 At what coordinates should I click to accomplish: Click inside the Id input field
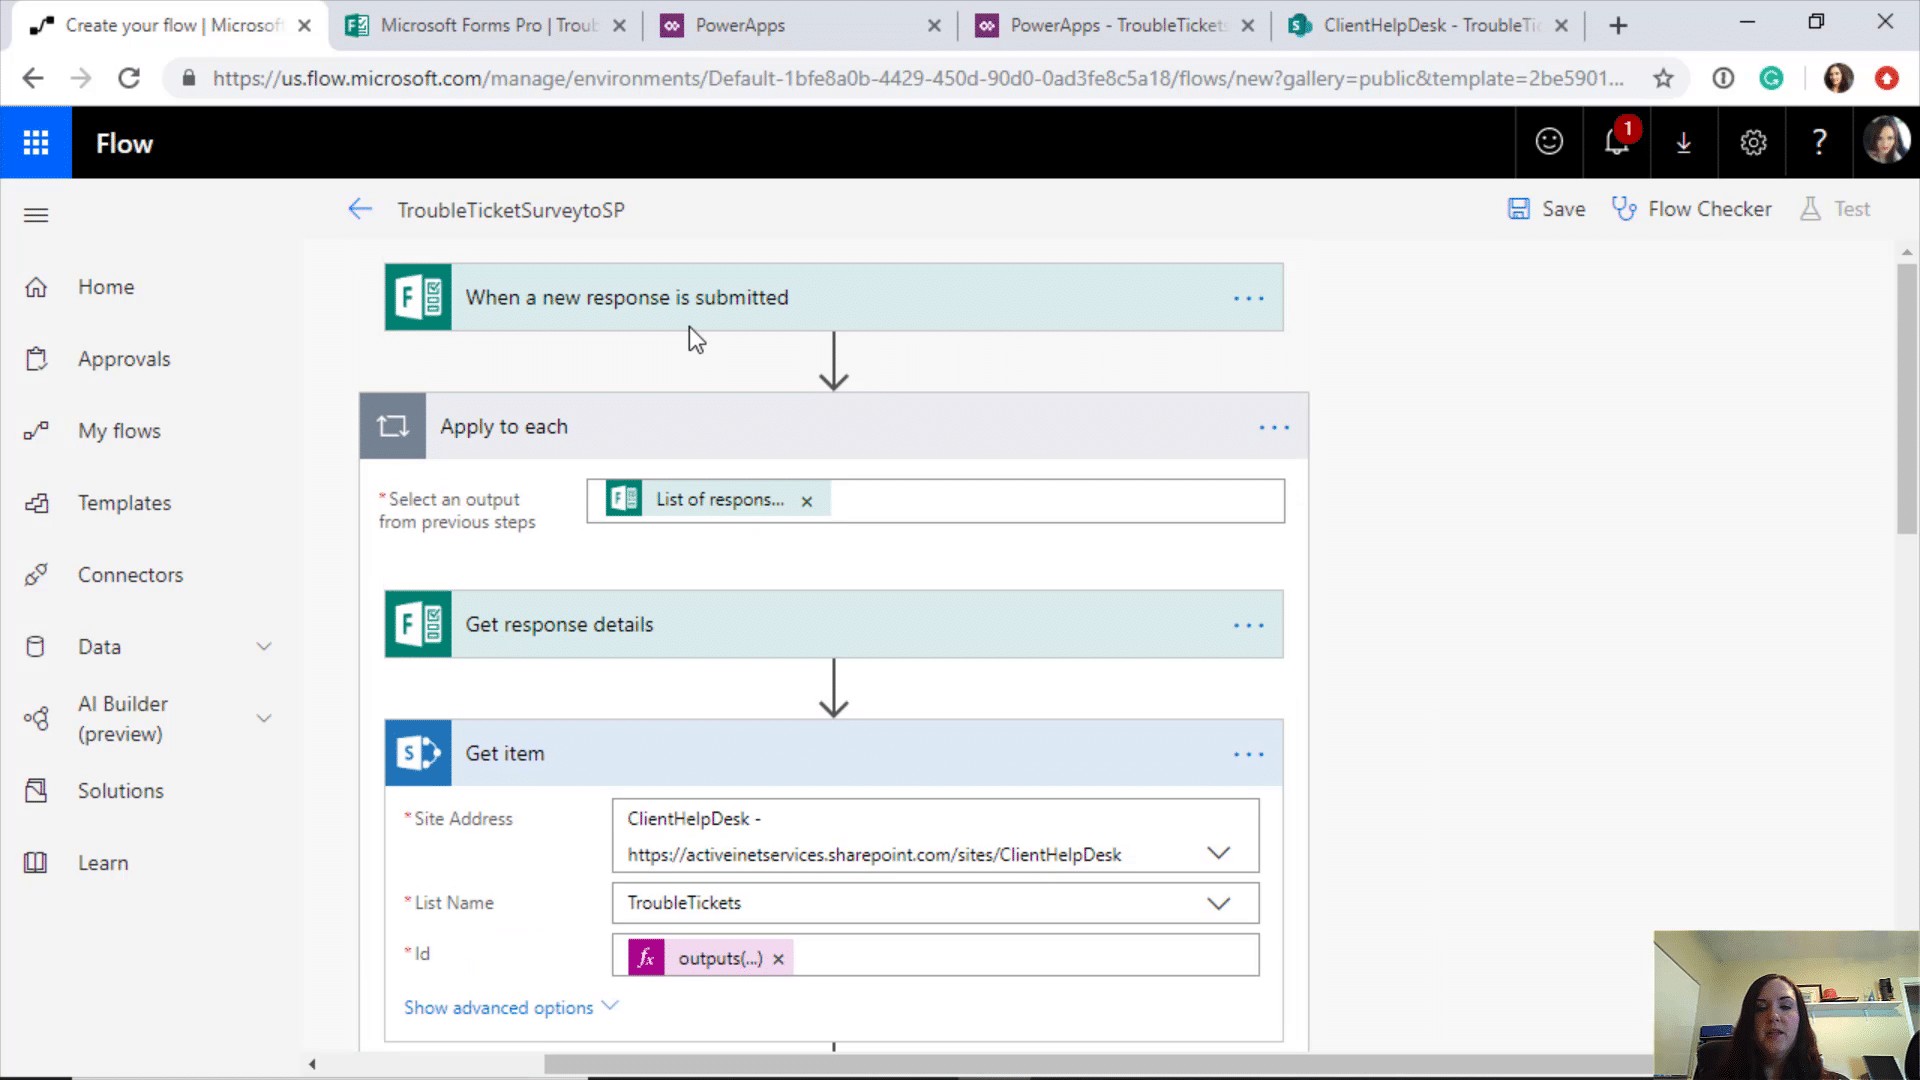click(x=936, y=955)
